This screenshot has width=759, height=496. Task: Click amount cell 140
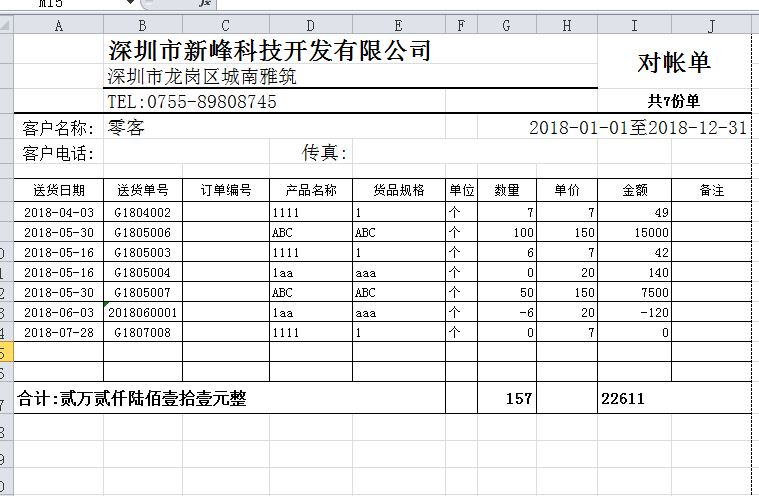tap(635, 272)
